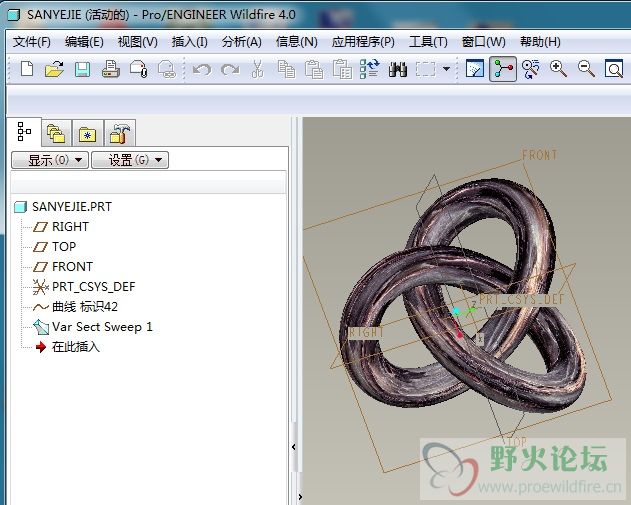
Task: Print the model using printer icon
Action: pyautogui.click(x=110, y=69)
